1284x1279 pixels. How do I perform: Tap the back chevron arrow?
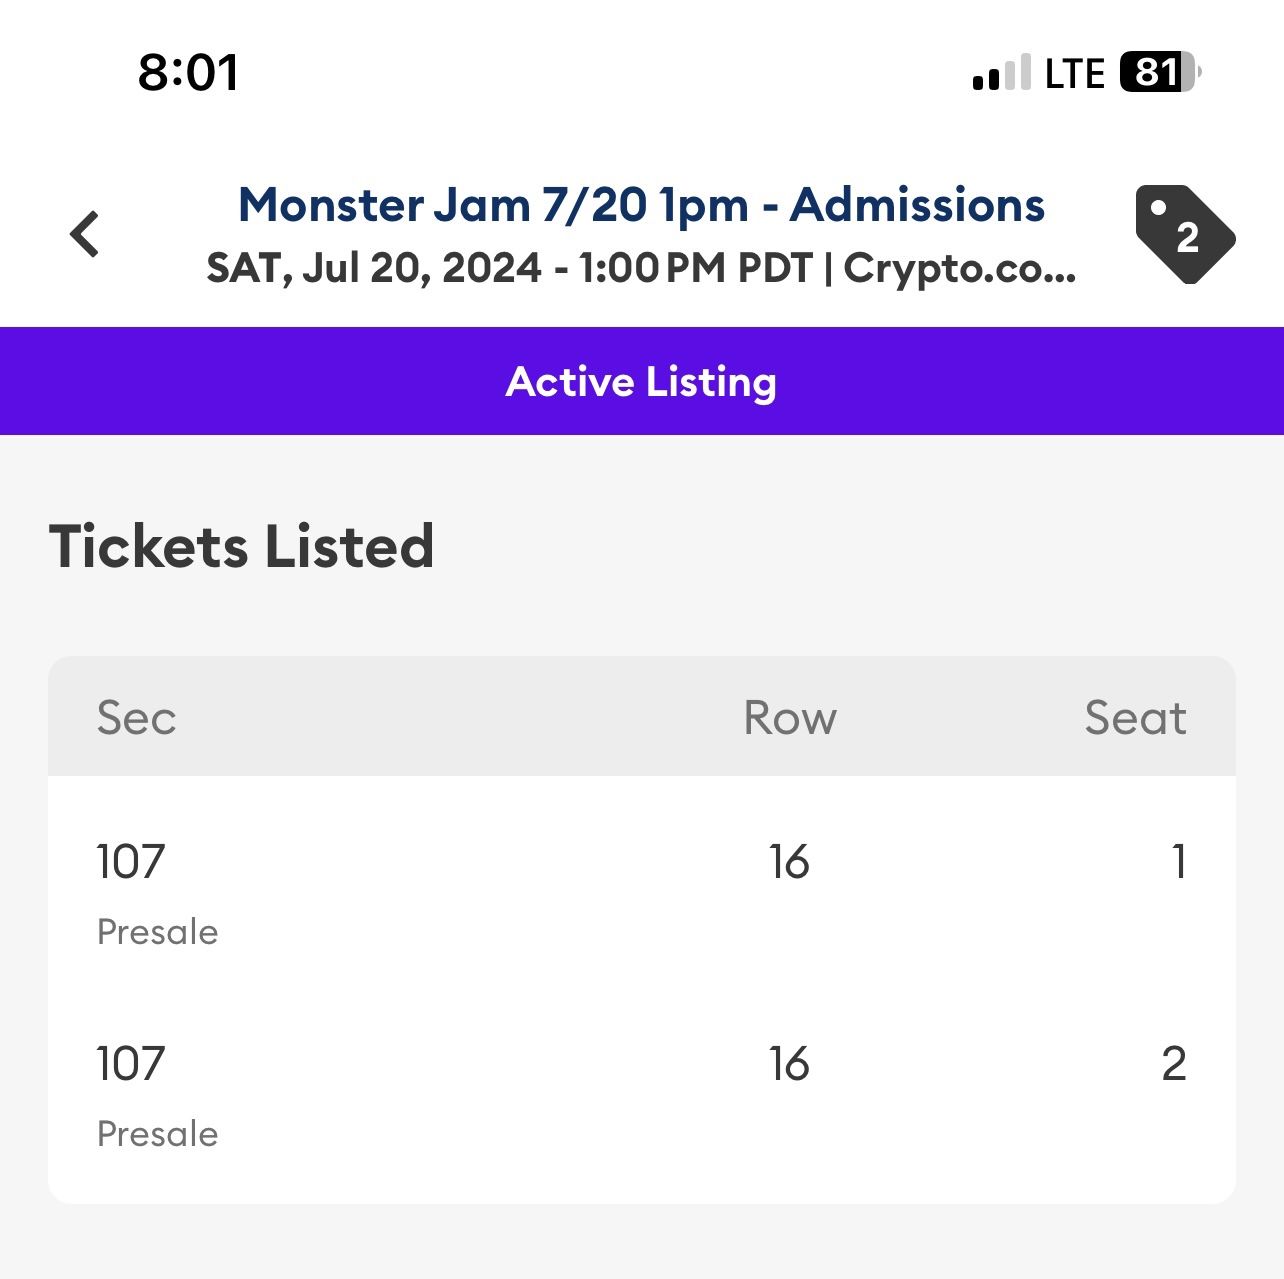[x=85, y=231]
